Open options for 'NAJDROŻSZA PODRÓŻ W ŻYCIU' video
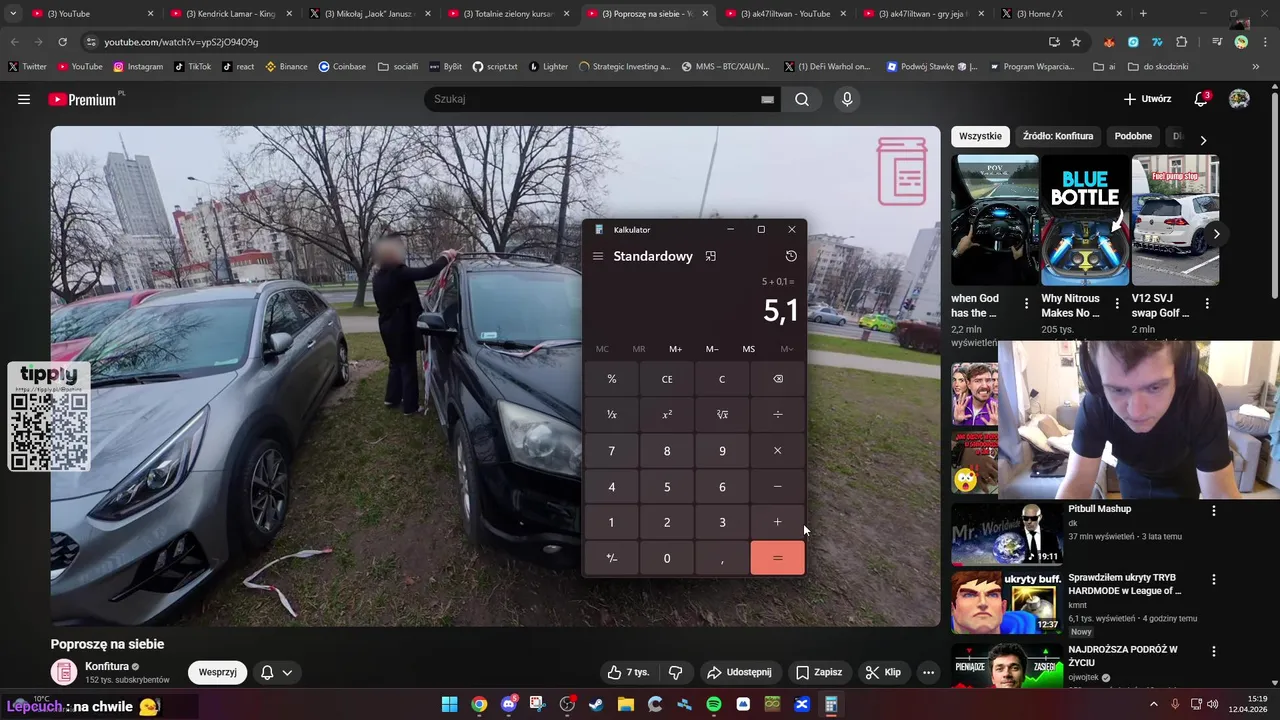 tap(1214, 652)
